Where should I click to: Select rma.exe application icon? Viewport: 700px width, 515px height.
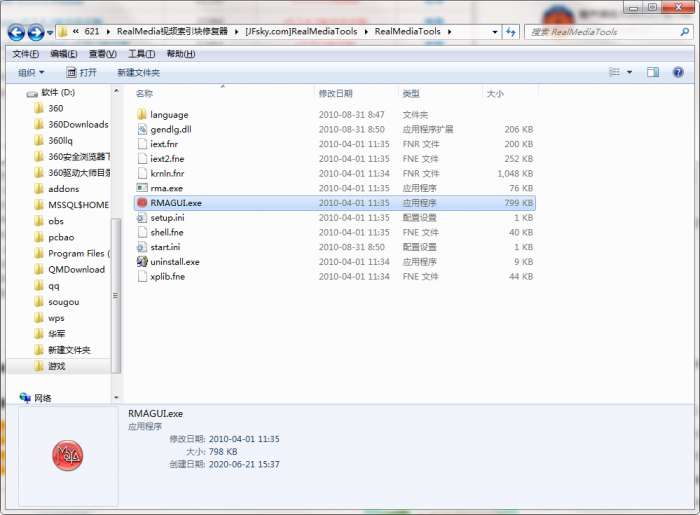pos(142,188)
